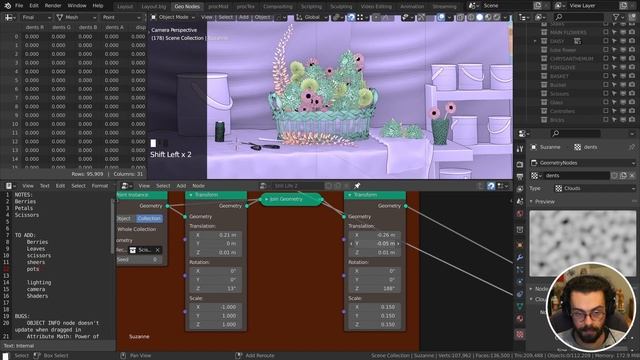The image size is (640, 360).
Task: Open the outliner filter funnel dropdown
Action: (618, 17)
